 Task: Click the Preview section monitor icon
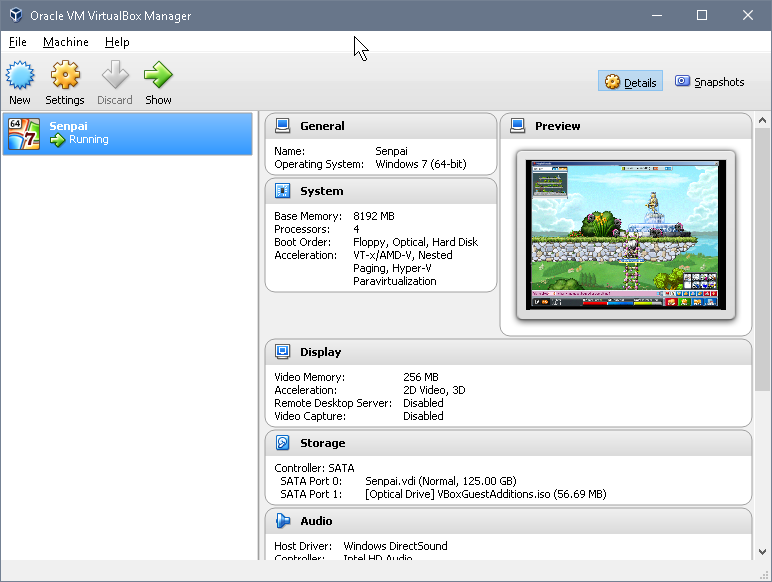point(517,126)
